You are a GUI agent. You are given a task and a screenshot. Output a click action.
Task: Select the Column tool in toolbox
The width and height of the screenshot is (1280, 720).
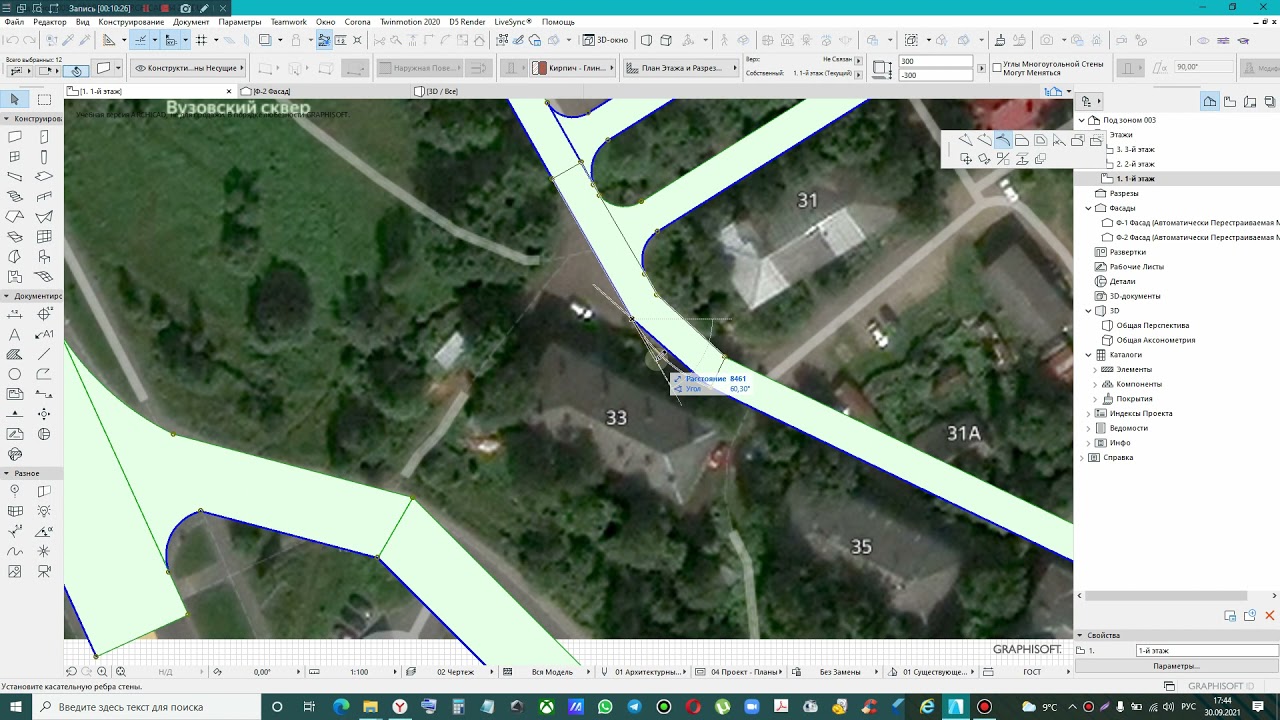click(x=44, y=157)
